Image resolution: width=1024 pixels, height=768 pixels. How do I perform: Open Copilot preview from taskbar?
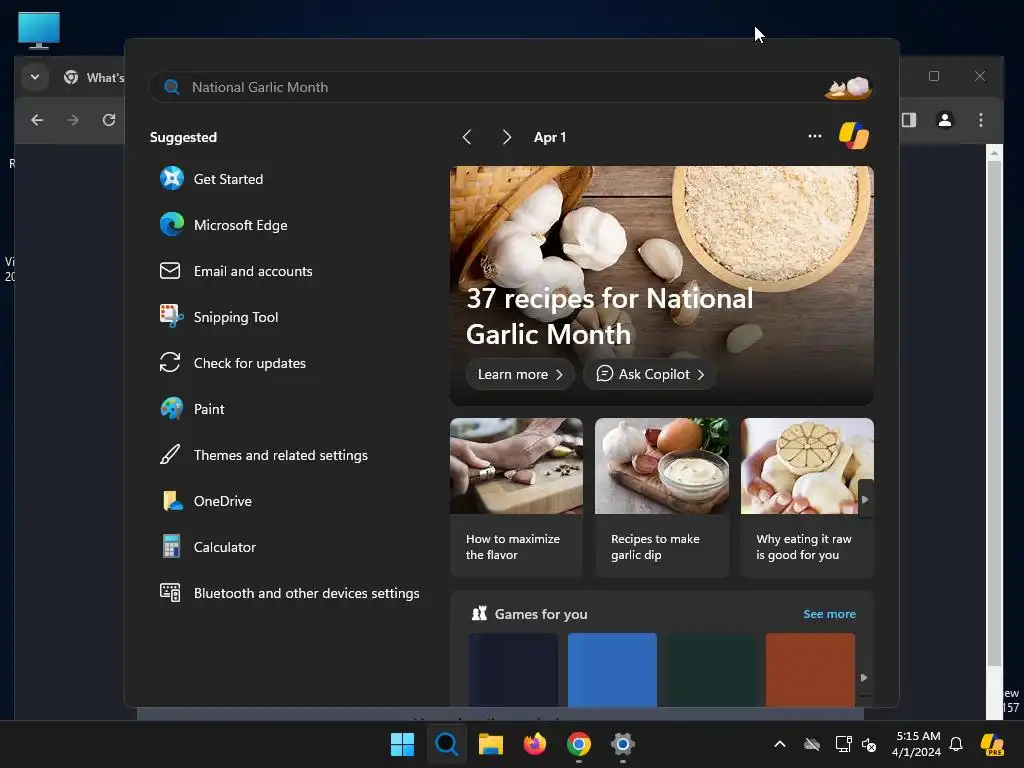(x=993, y=744)
